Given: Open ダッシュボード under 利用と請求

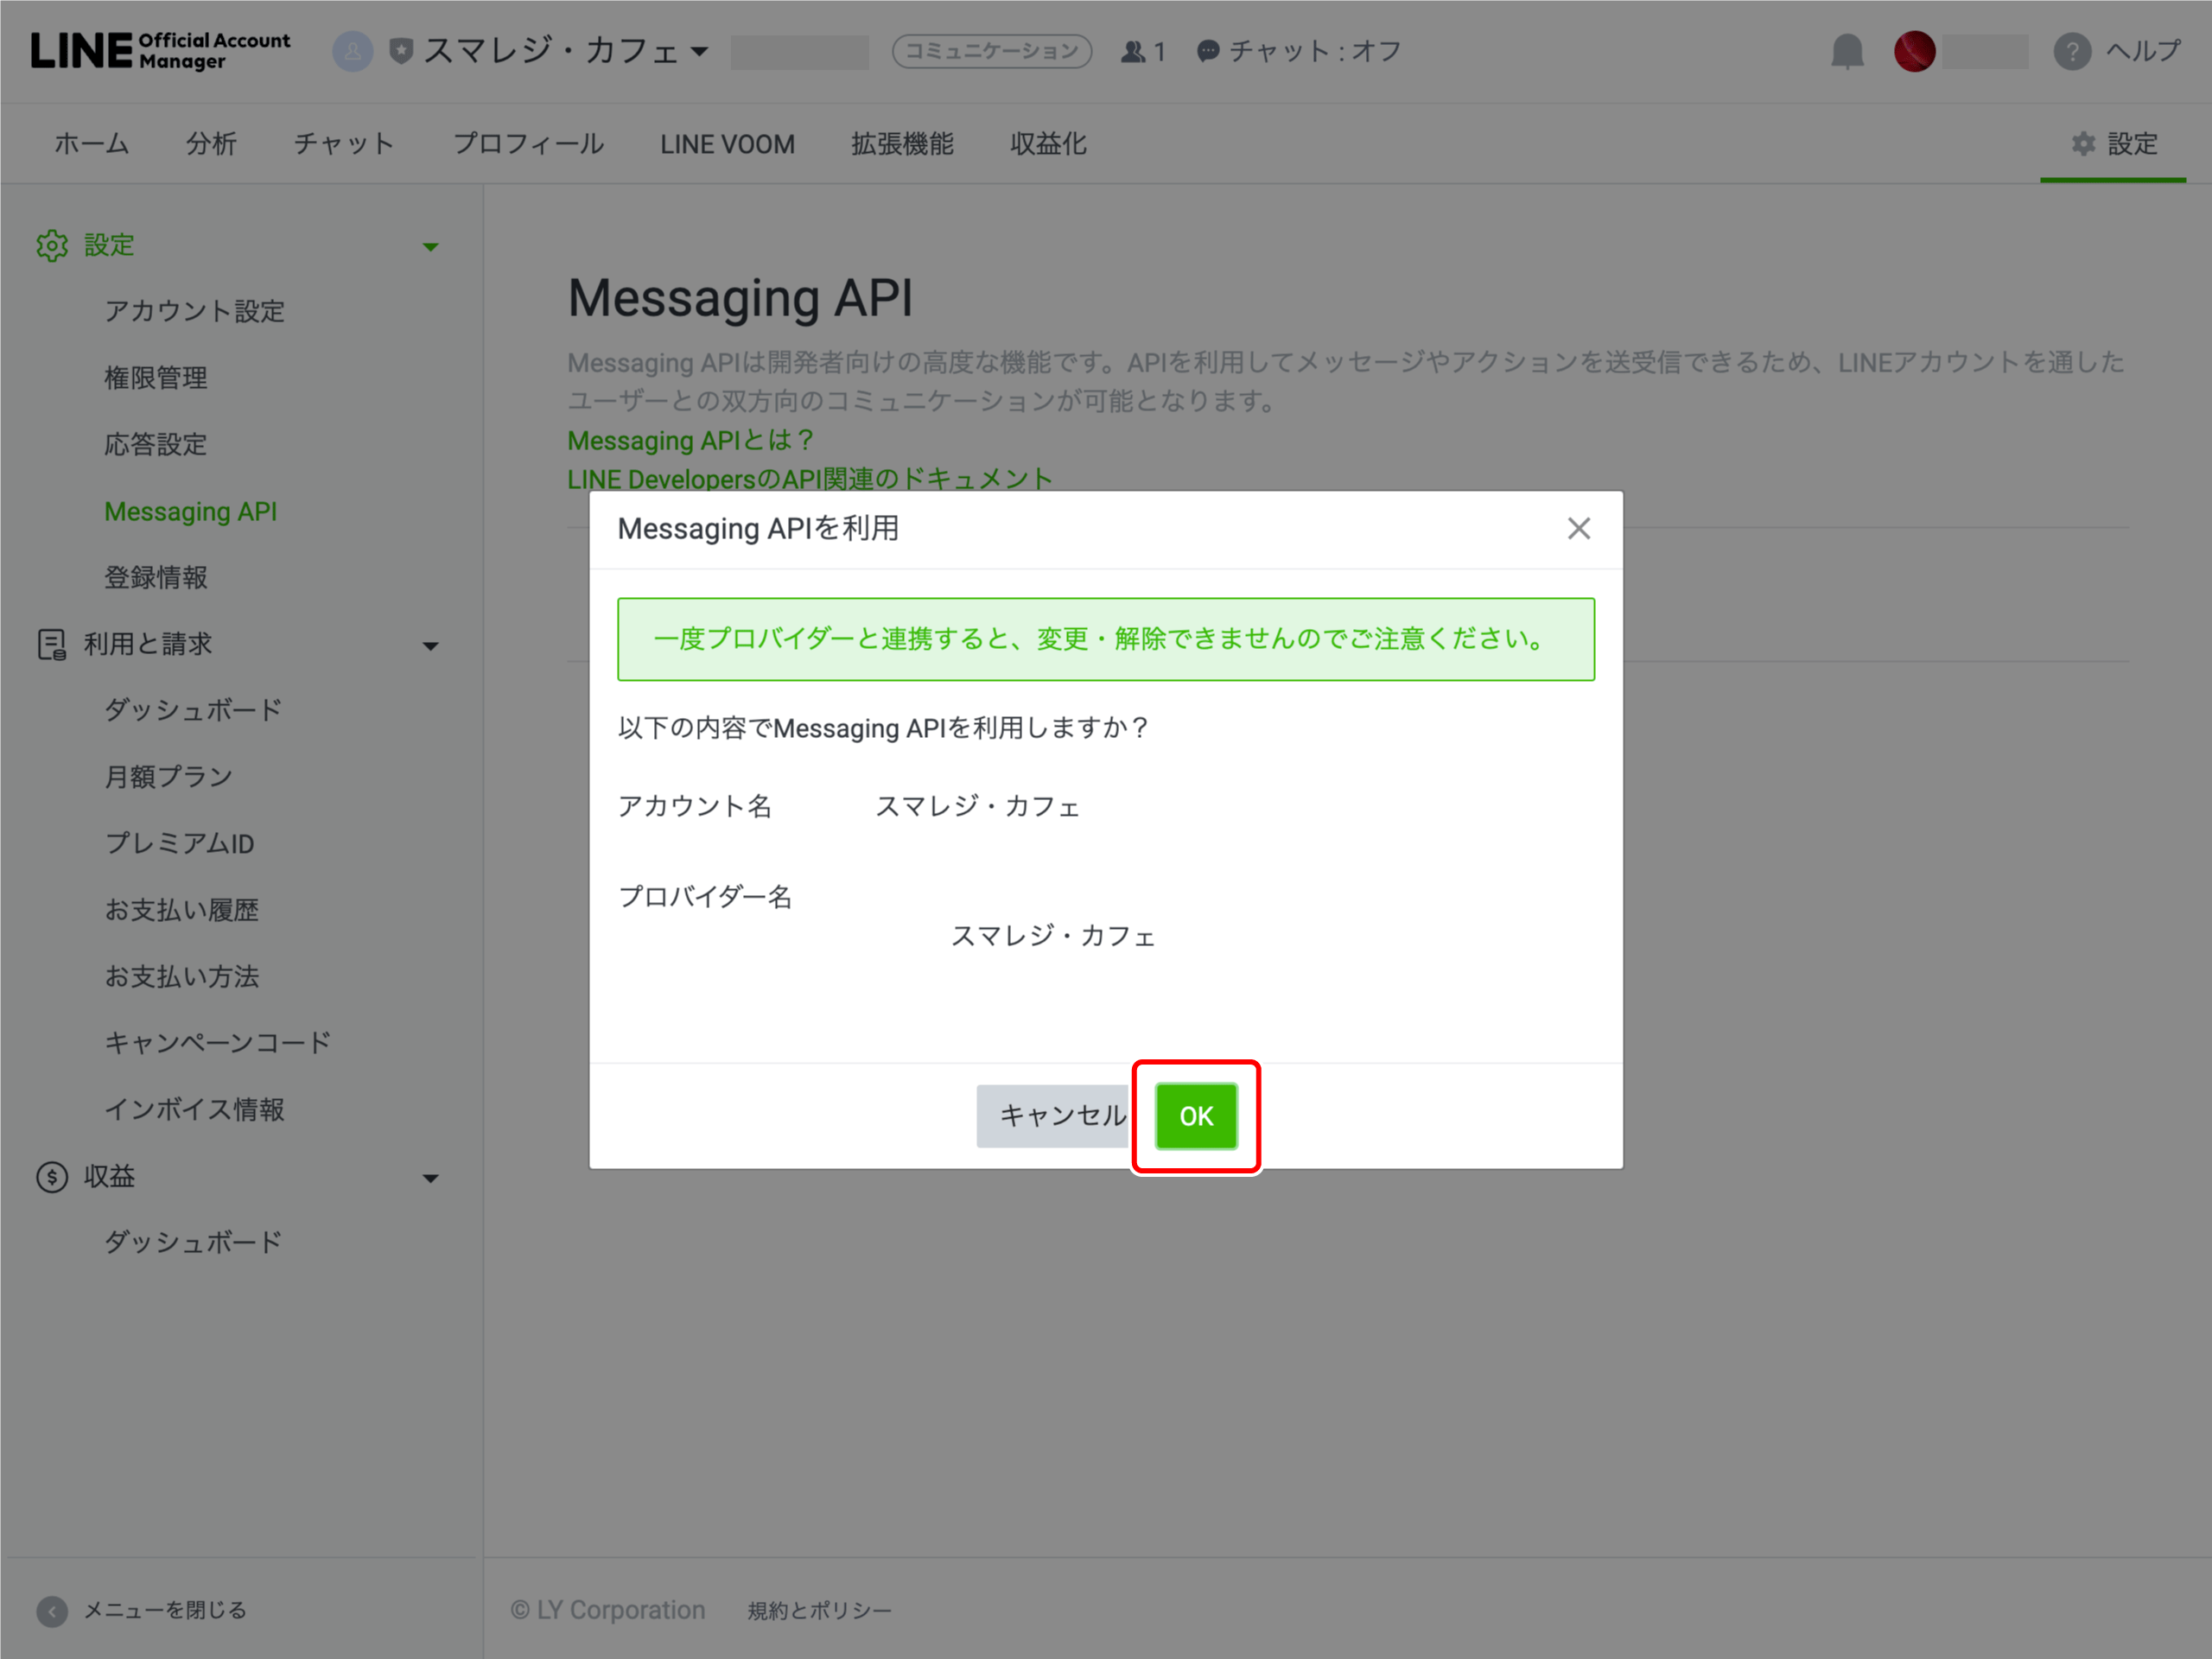Looking at the screenshot, I should tap(194, 711).
